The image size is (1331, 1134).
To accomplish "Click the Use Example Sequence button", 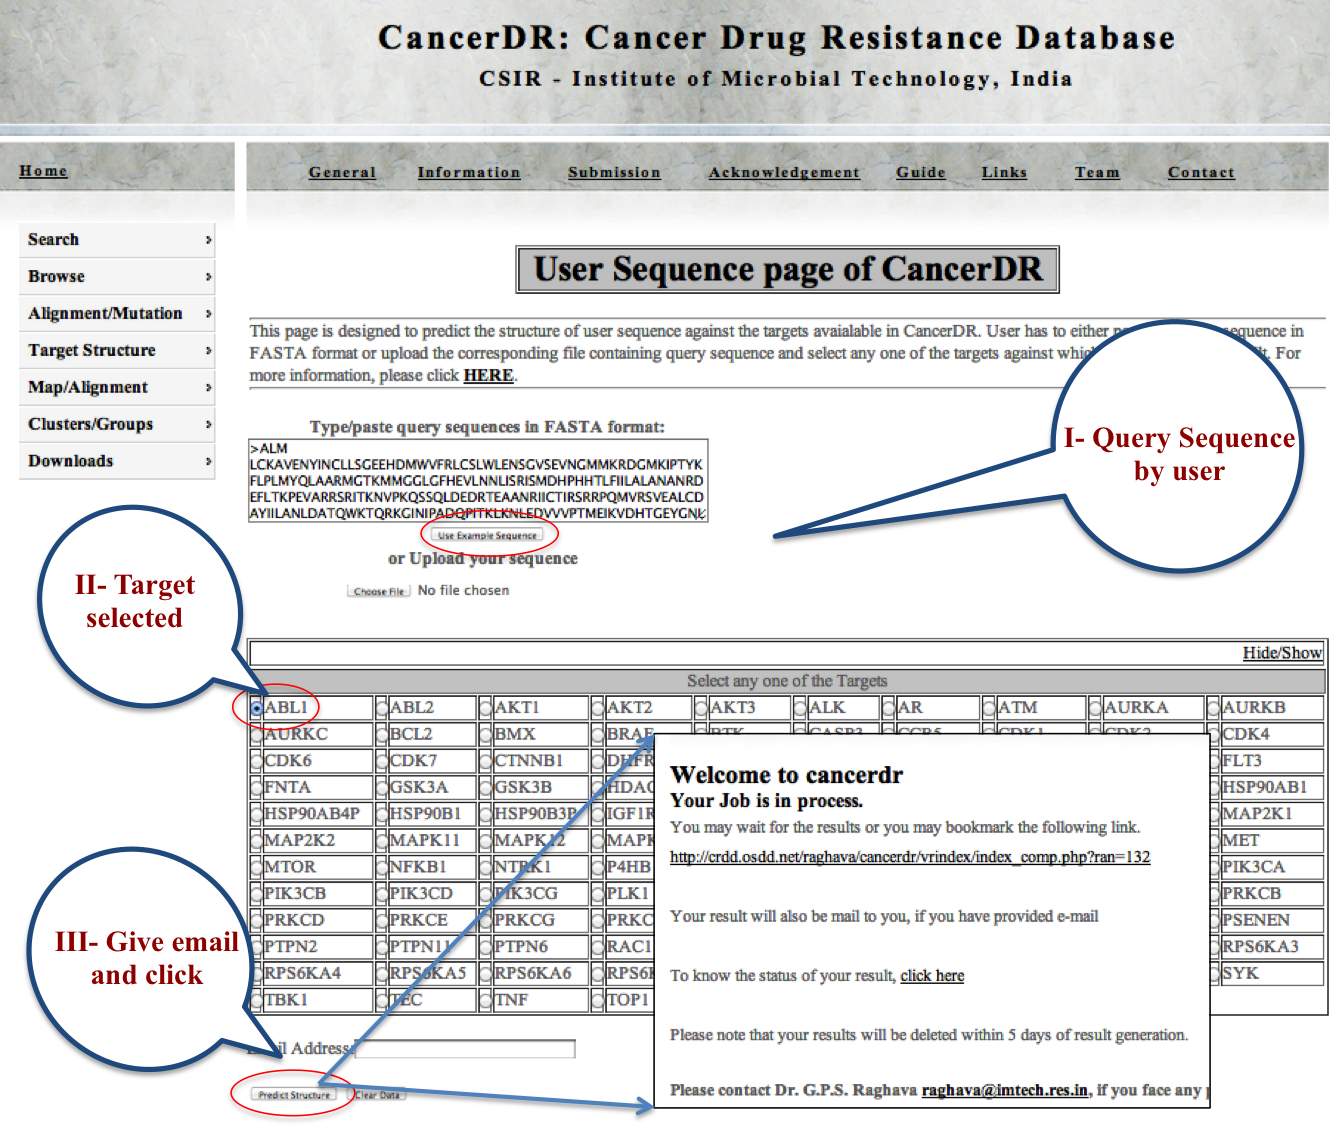I will [x=487, y=535].
